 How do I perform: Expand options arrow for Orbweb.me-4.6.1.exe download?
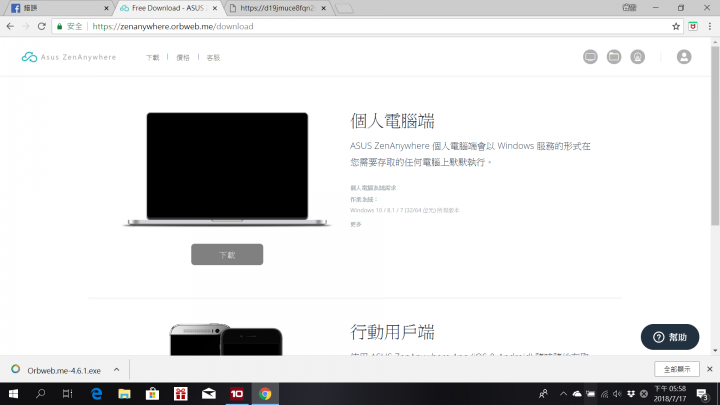click(117, 370)
